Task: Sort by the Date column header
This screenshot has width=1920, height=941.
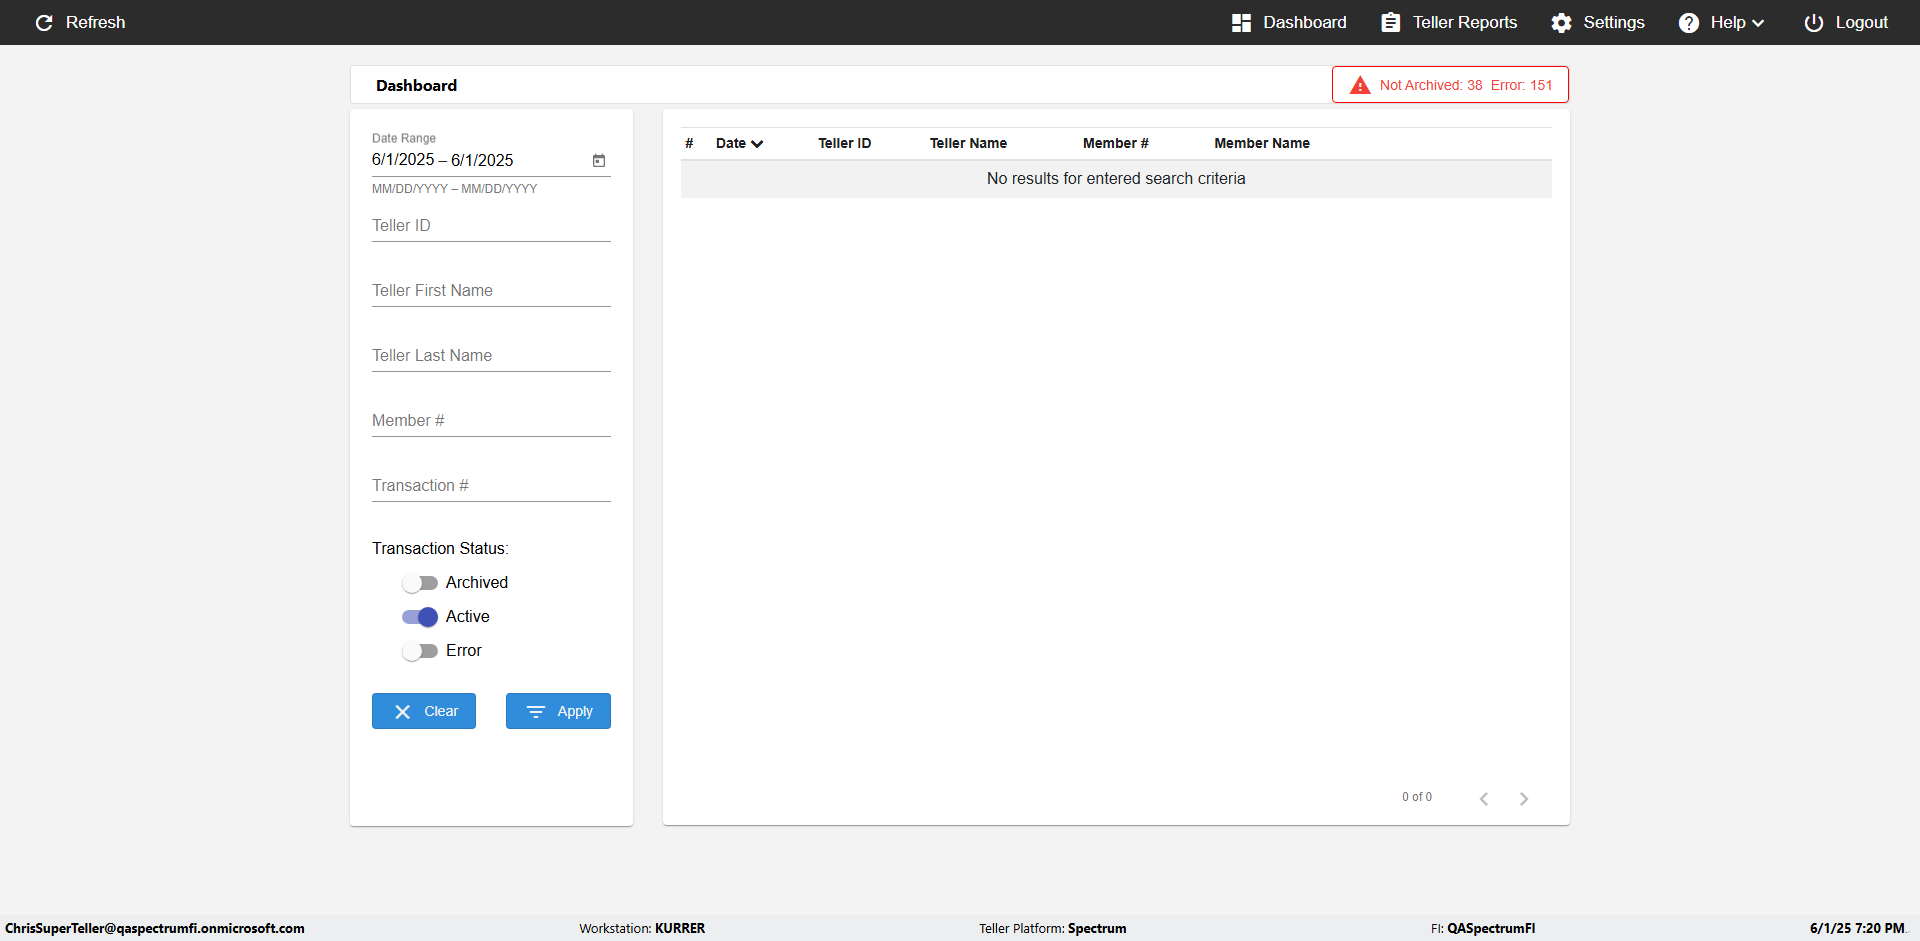Action: (x=739, y=143)
